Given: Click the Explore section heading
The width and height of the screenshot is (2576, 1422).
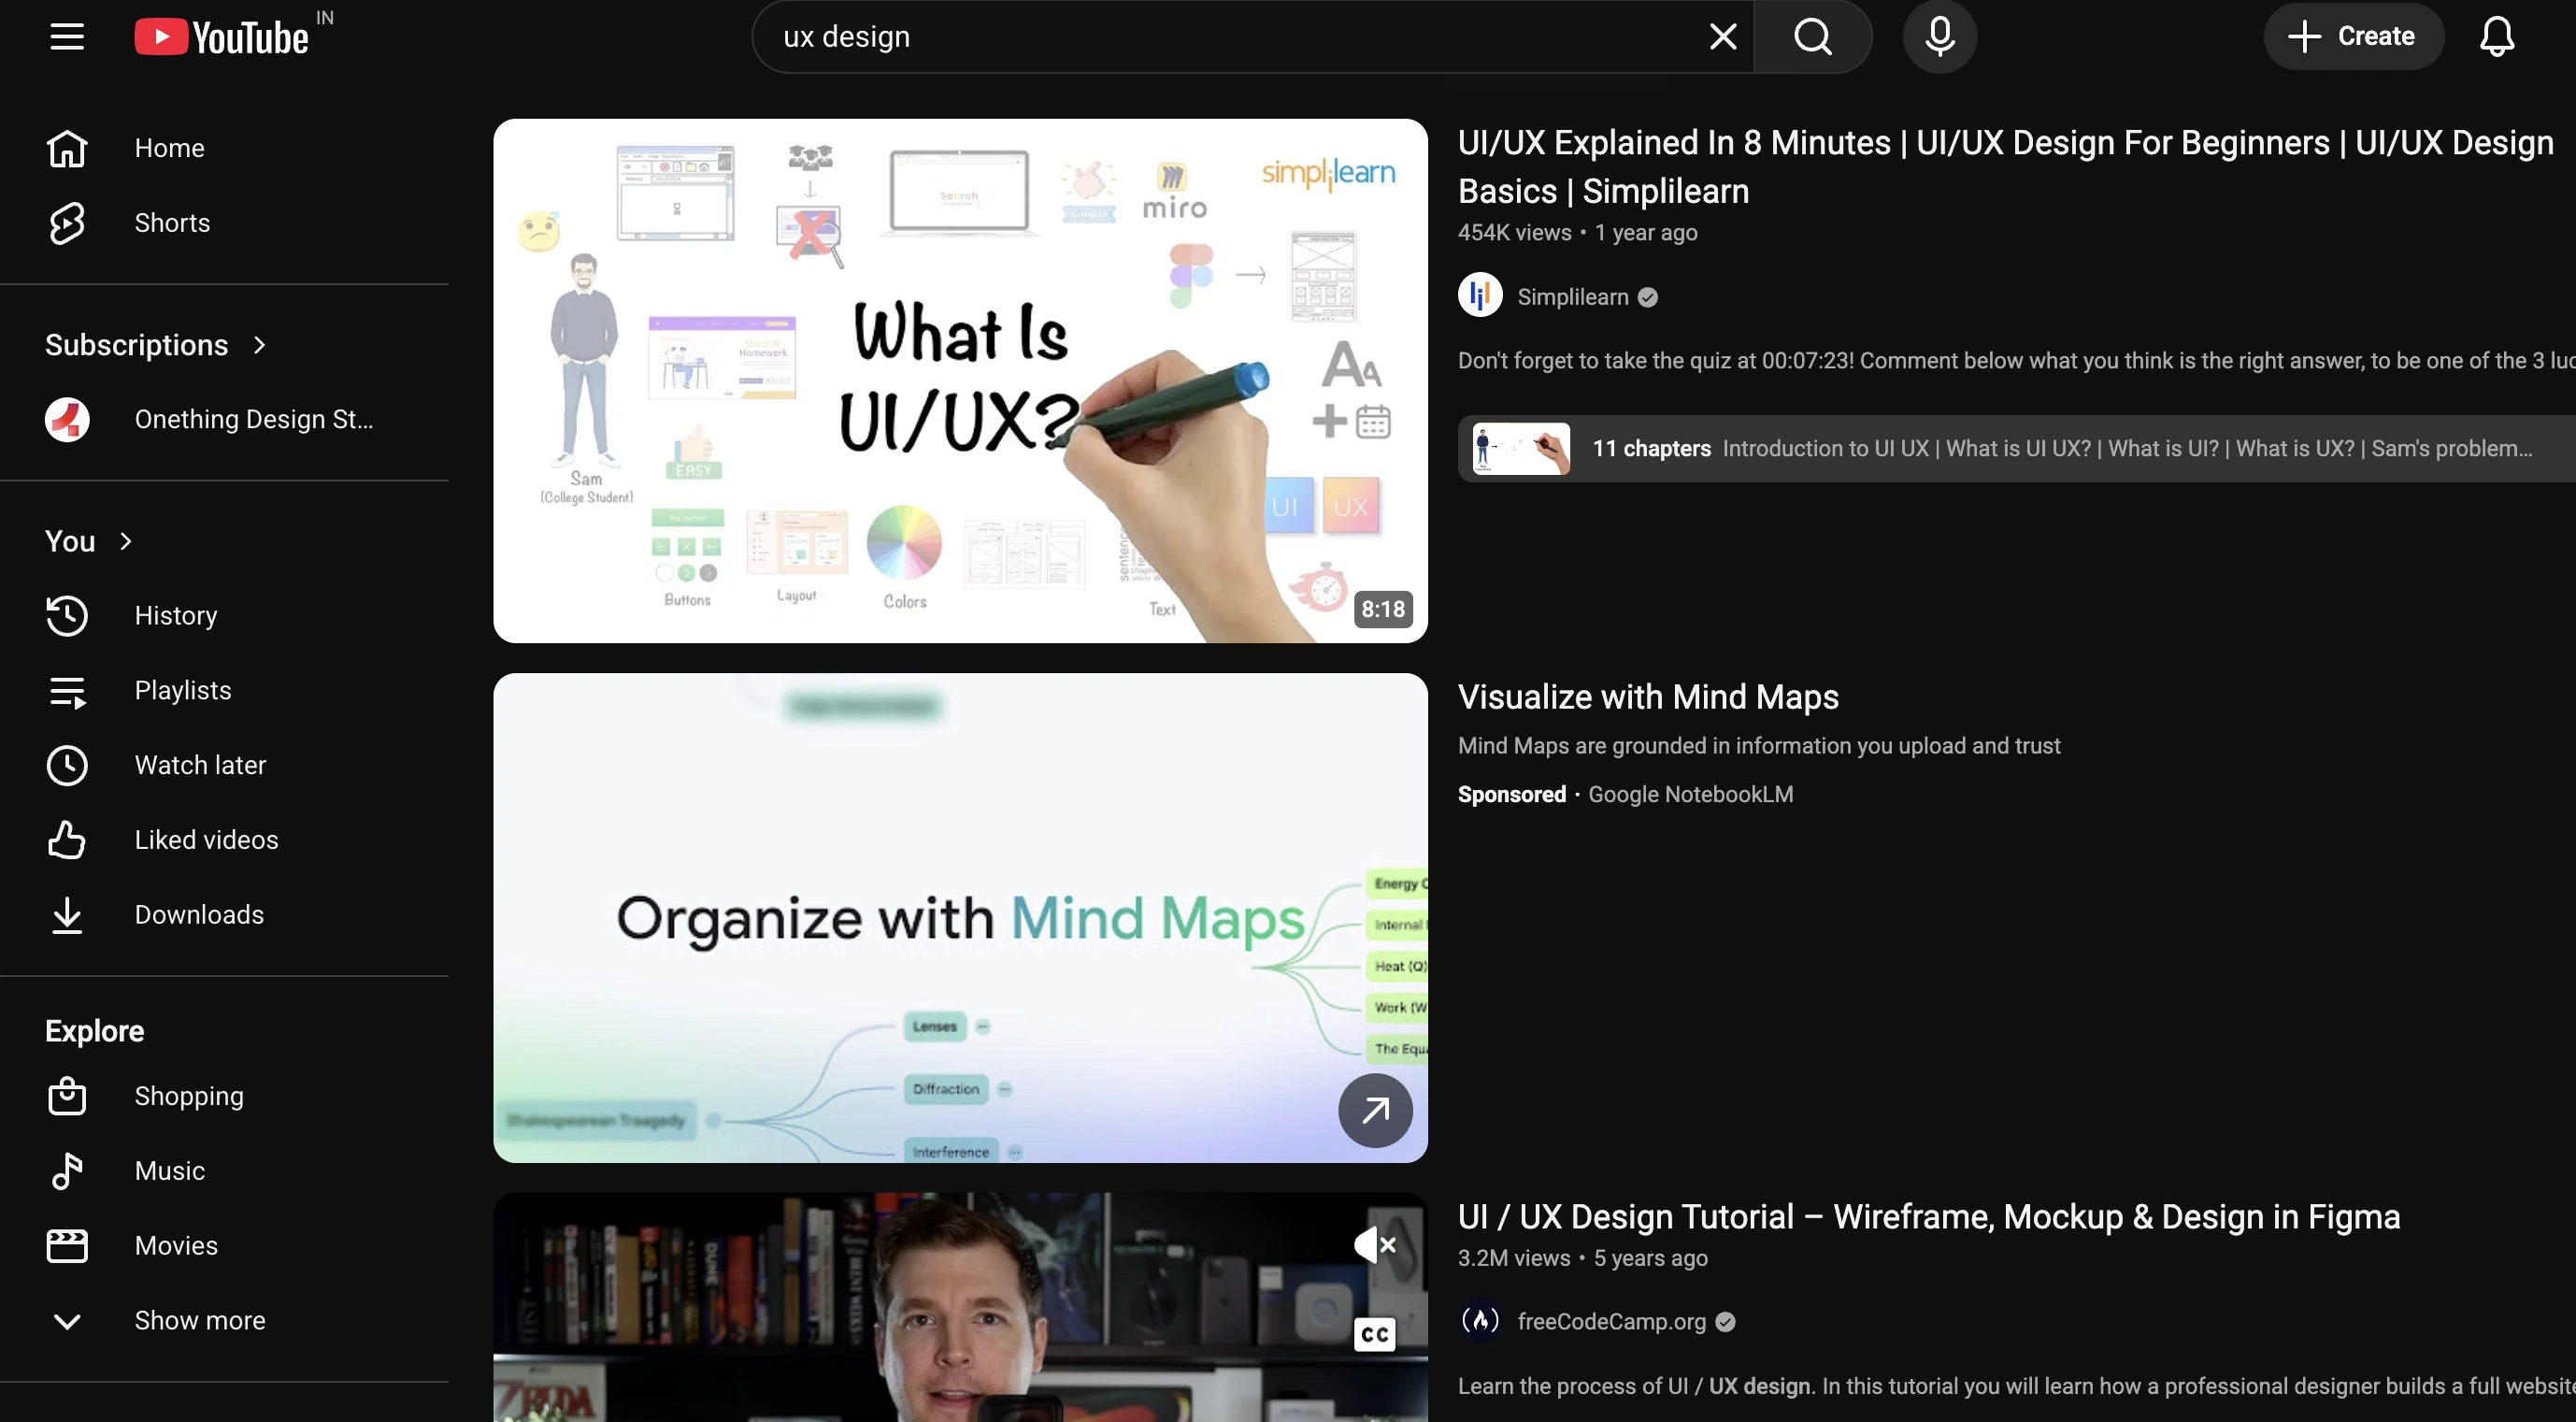Looking at the screenshot, I should click(95, 1031).
